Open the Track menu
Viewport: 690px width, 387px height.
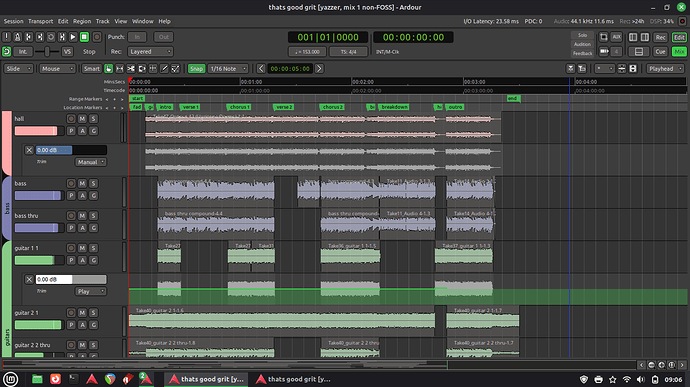coord(103,21)
